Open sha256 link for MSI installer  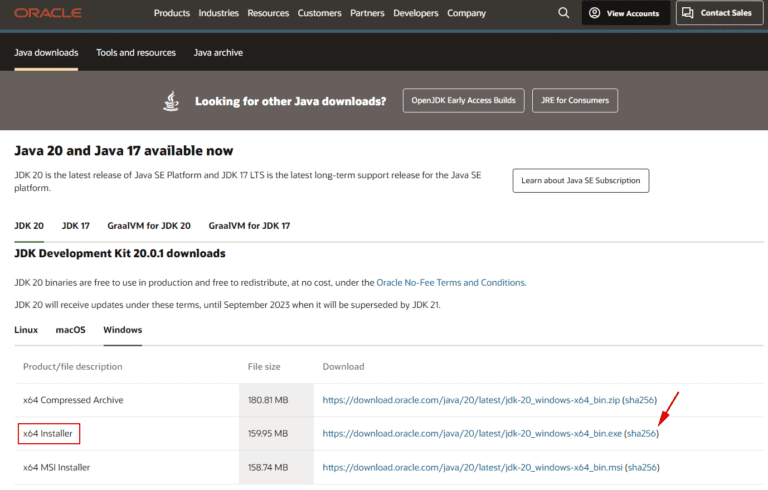641,467
